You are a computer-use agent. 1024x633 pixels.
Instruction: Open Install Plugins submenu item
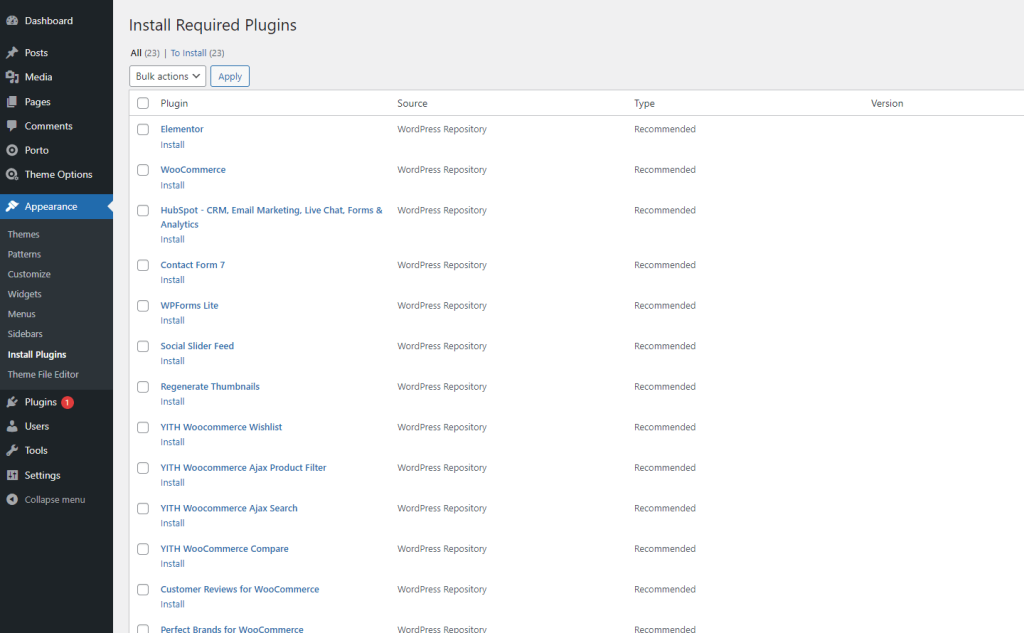(x=37, y=355)
